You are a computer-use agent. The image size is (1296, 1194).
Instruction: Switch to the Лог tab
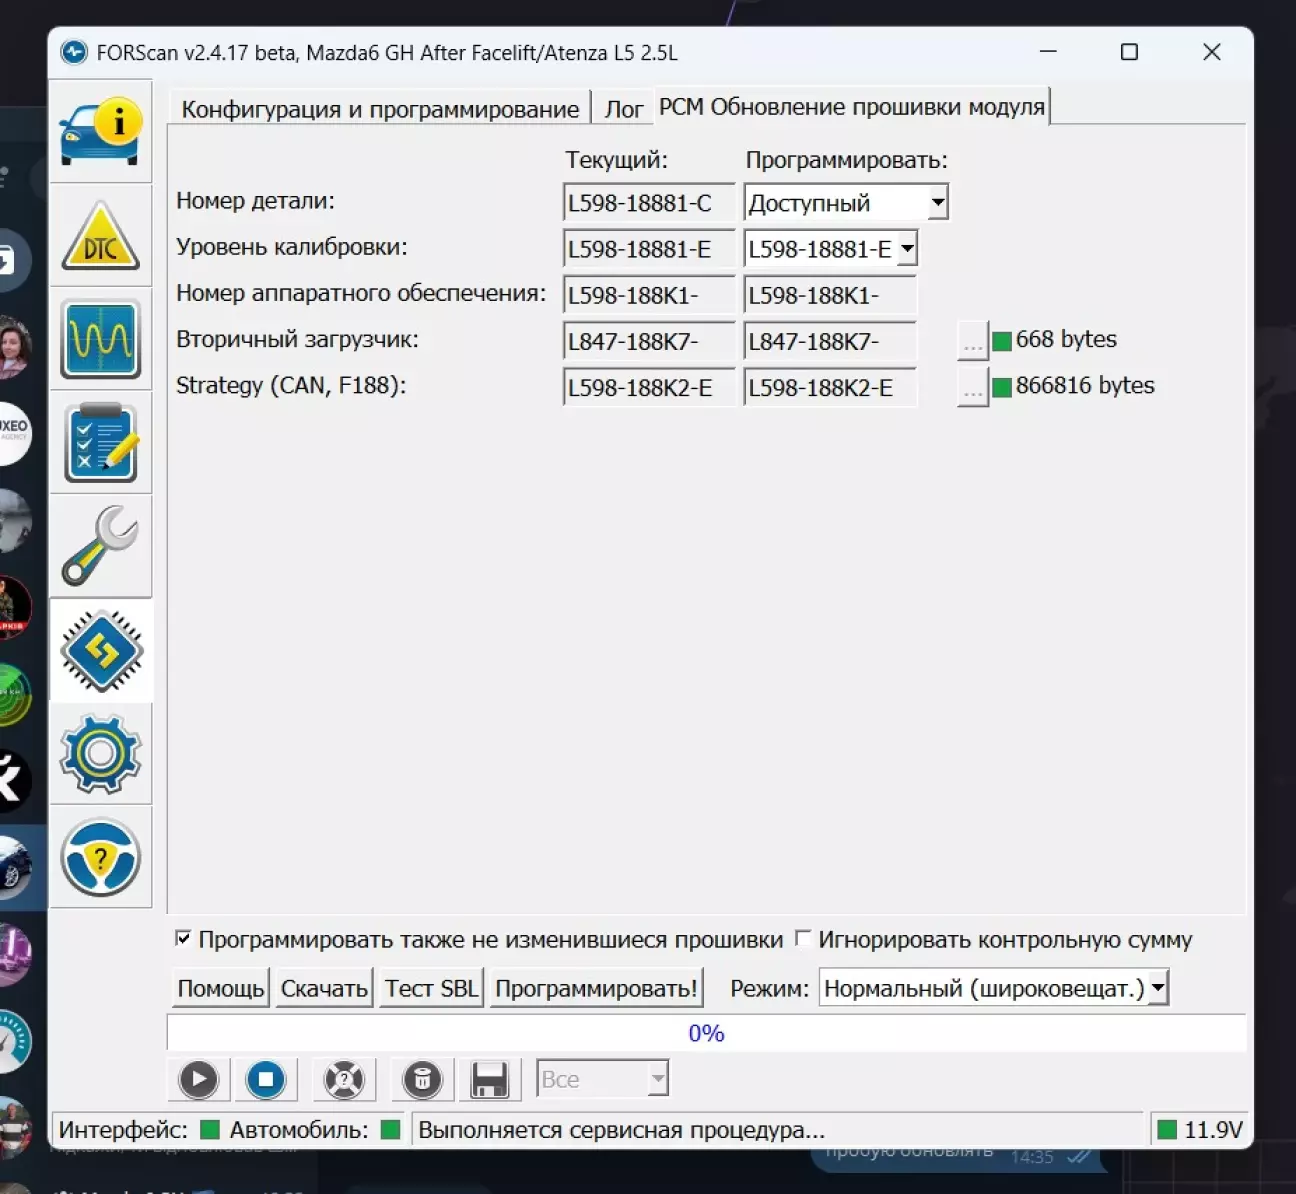pos(624,109)
